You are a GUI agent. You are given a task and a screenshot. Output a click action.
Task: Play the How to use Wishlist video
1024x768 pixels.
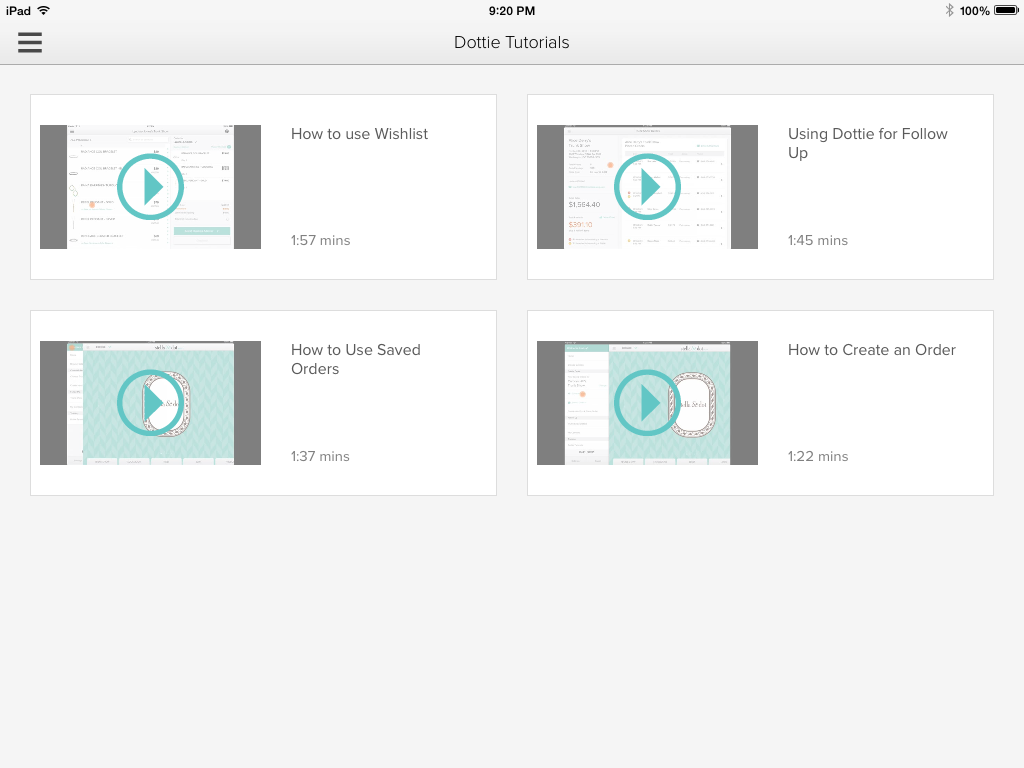(x=150, y=187)
